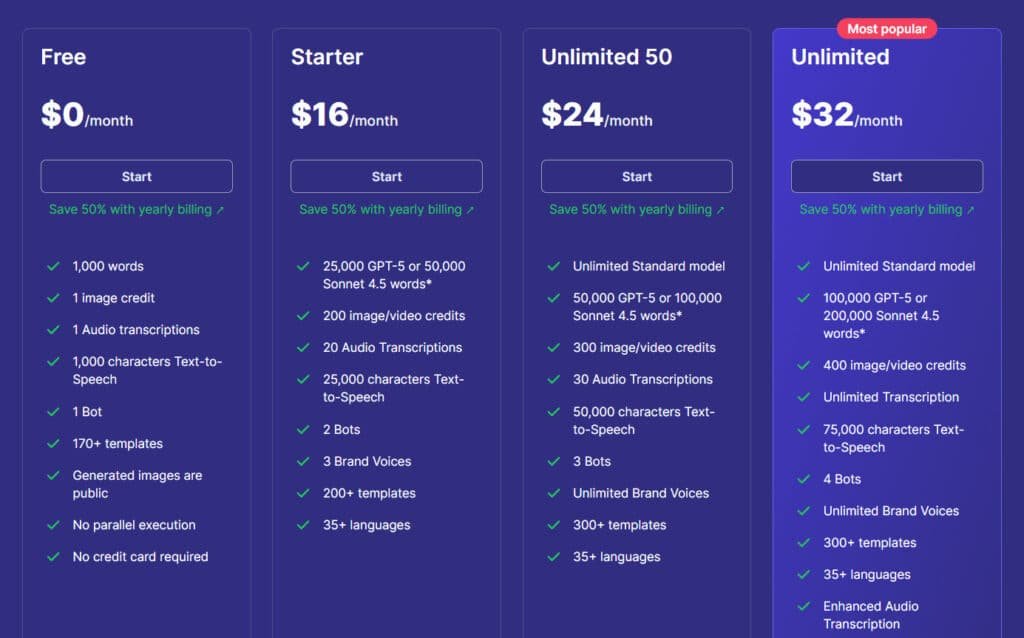The height and width of the screenshot is (638, 1024).
Task: Select the "Unlimited 50" plan heading
Action: 606,58
